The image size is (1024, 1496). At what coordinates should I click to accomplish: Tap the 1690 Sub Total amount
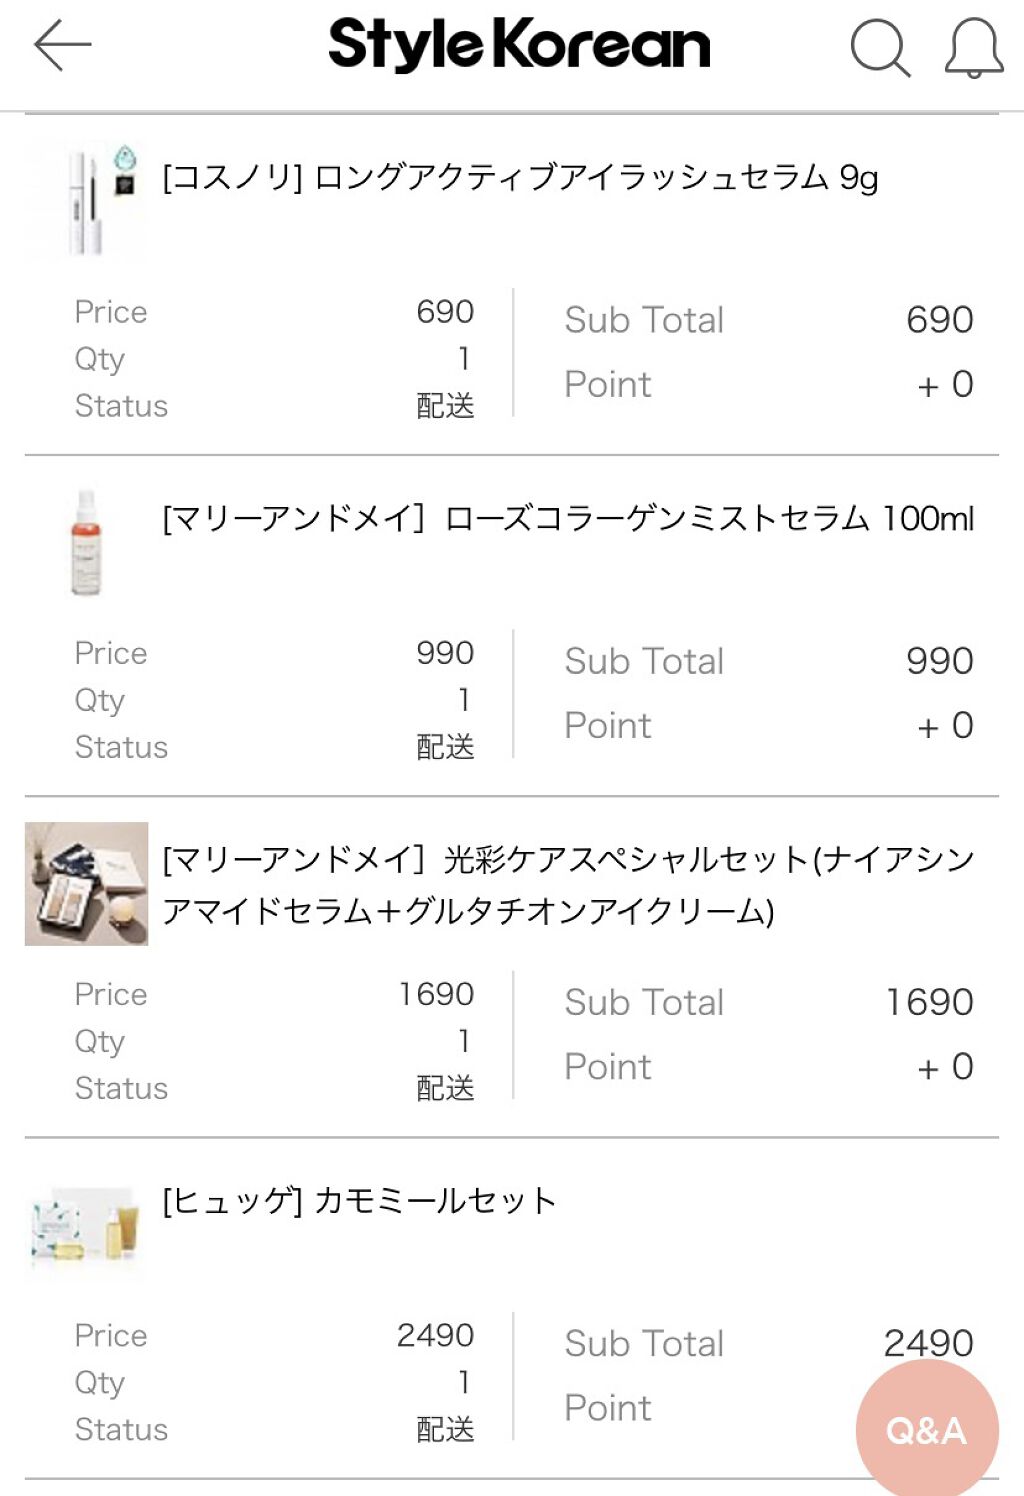click(929, 1002)
